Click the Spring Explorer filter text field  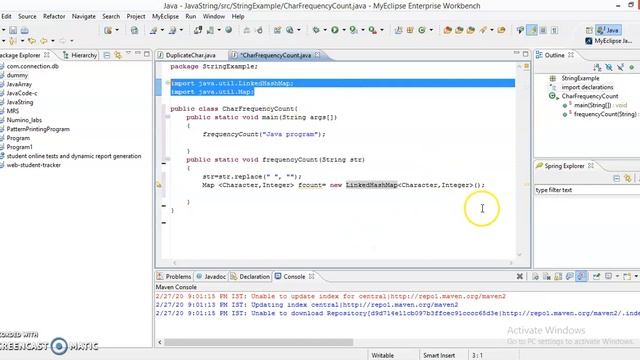[x=587, y=190]
